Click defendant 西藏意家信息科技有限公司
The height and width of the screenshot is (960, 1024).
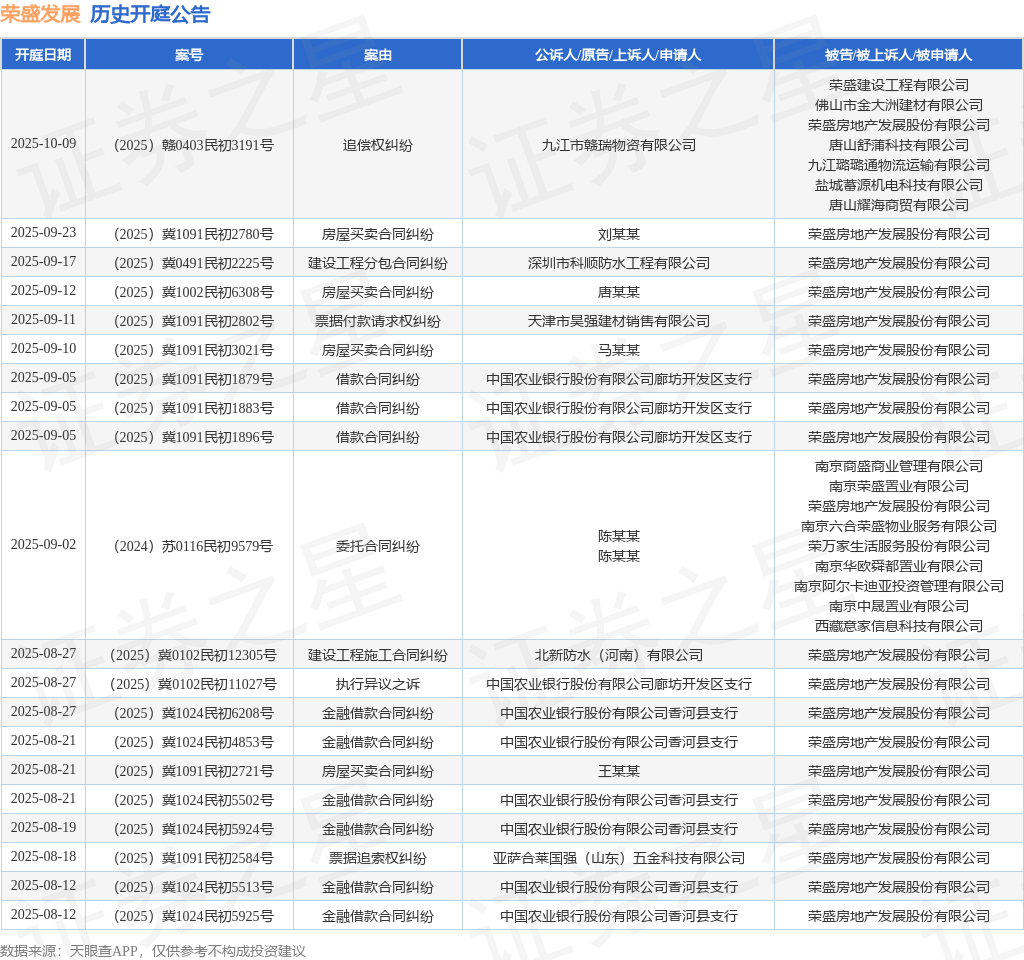pos(899,626)
